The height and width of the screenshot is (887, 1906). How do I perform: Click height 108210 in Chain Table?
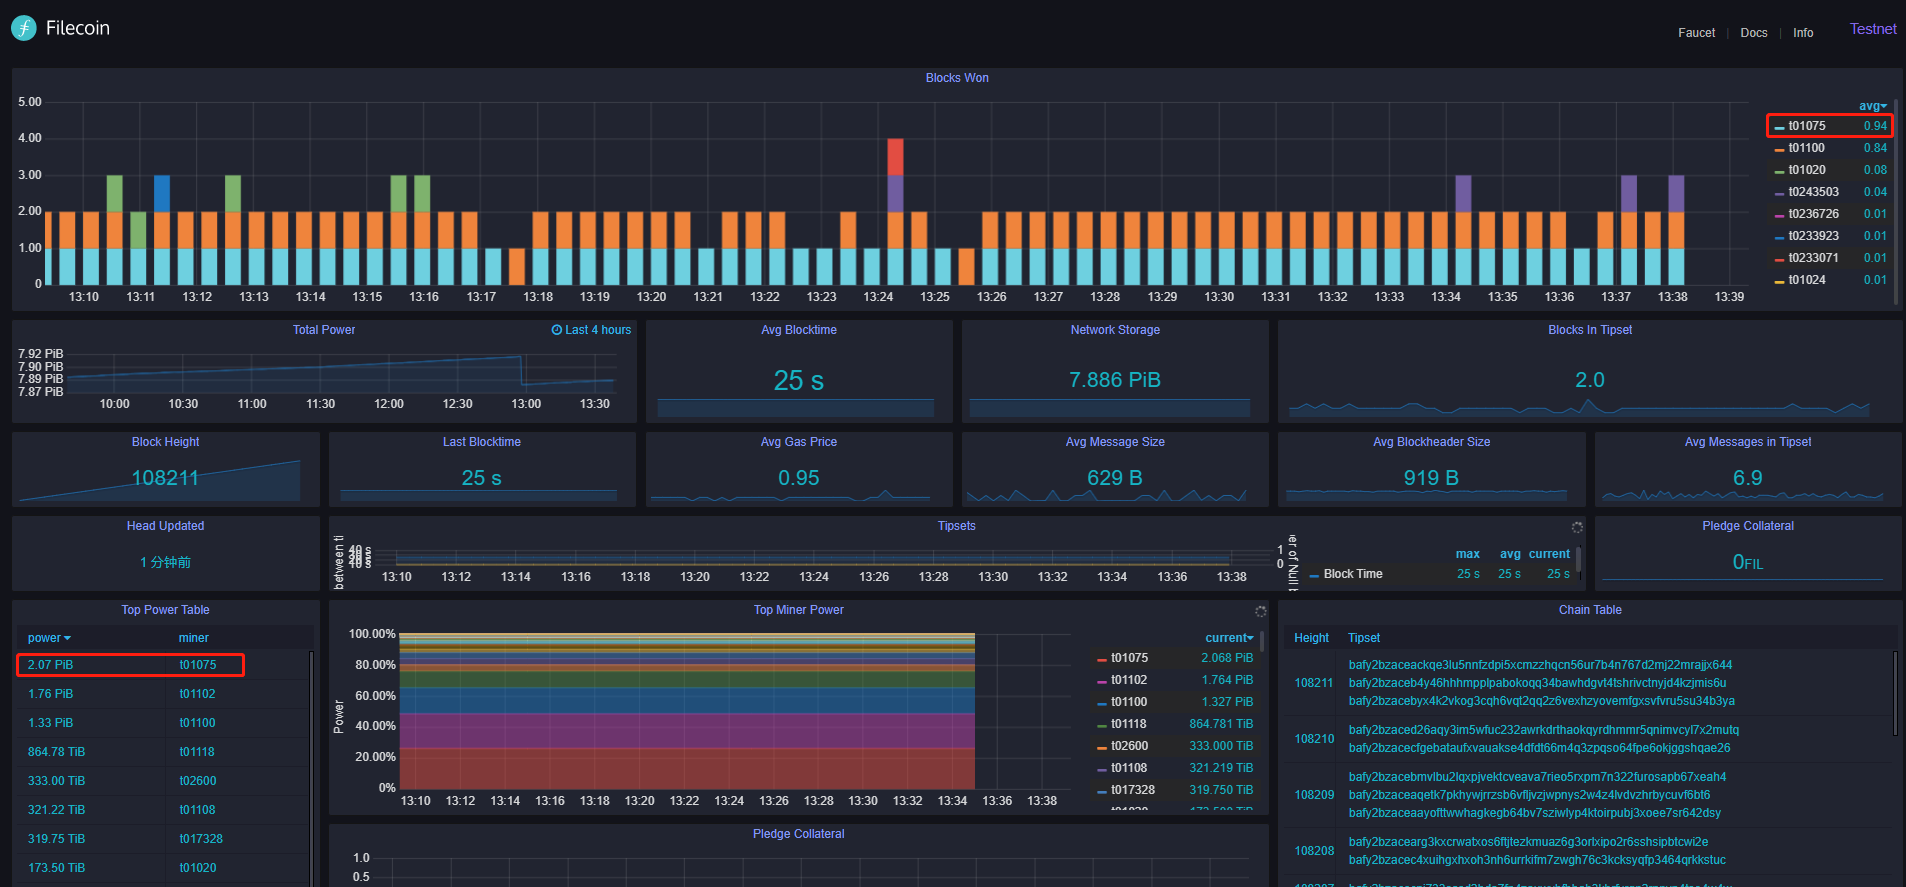1314,739
